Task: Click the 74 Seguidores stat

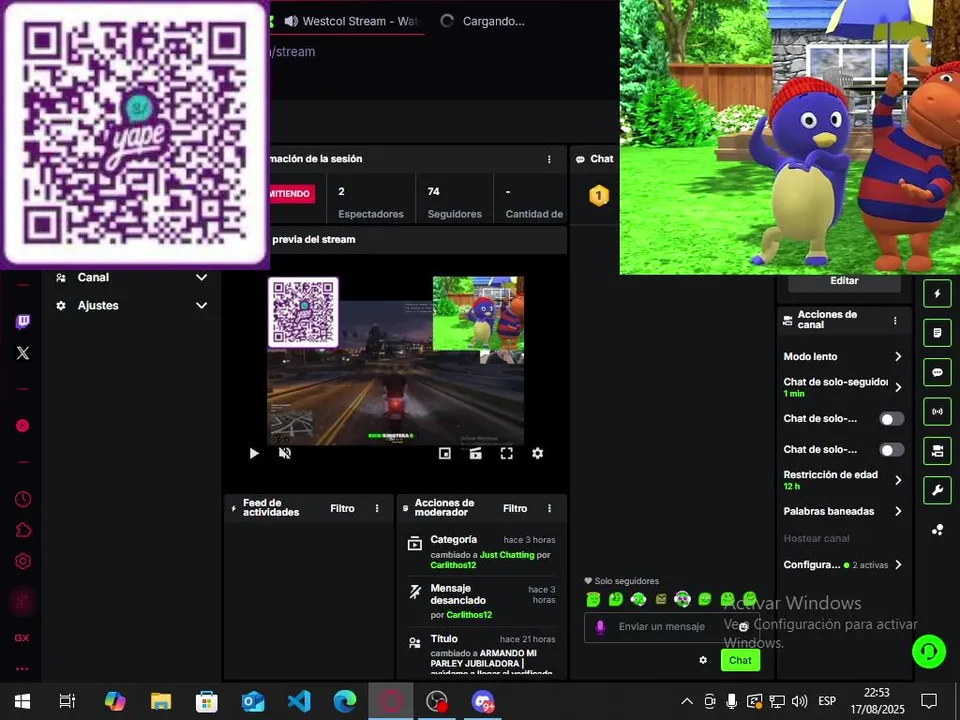Action: [x=454, y=202]
